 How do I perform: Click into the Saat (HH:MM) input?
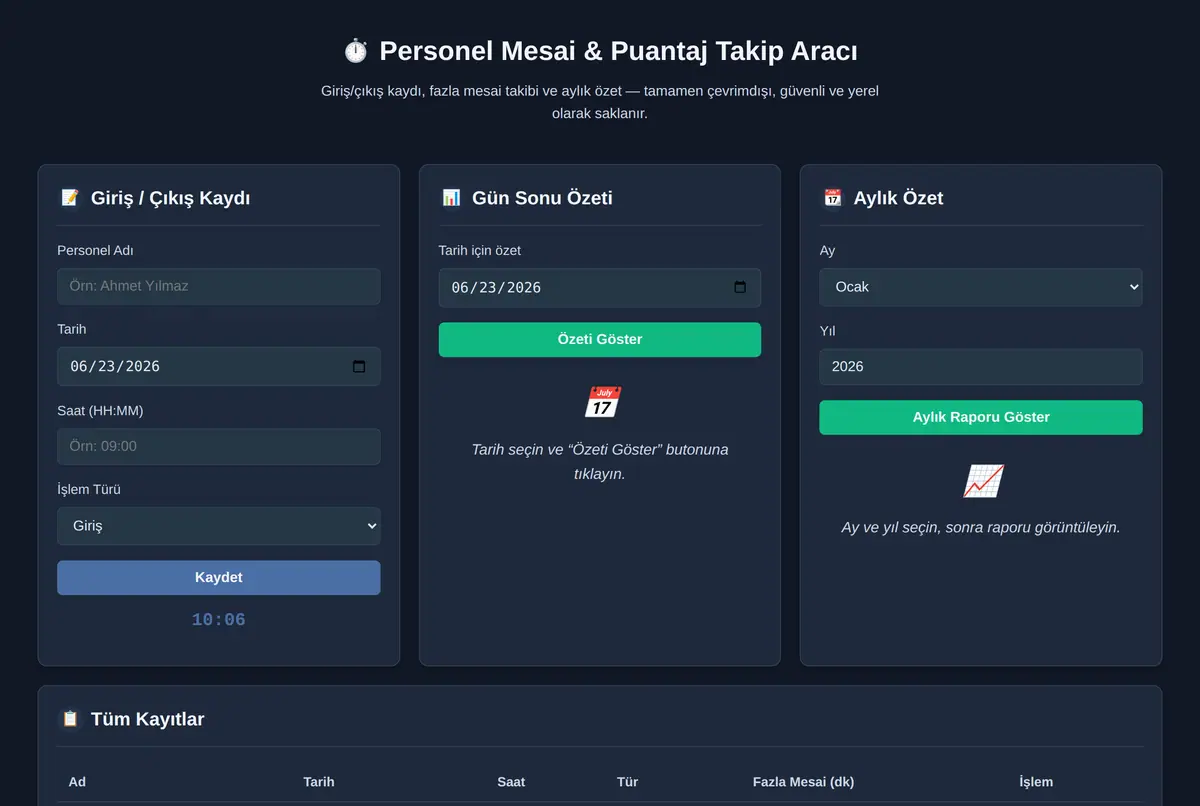219,446
